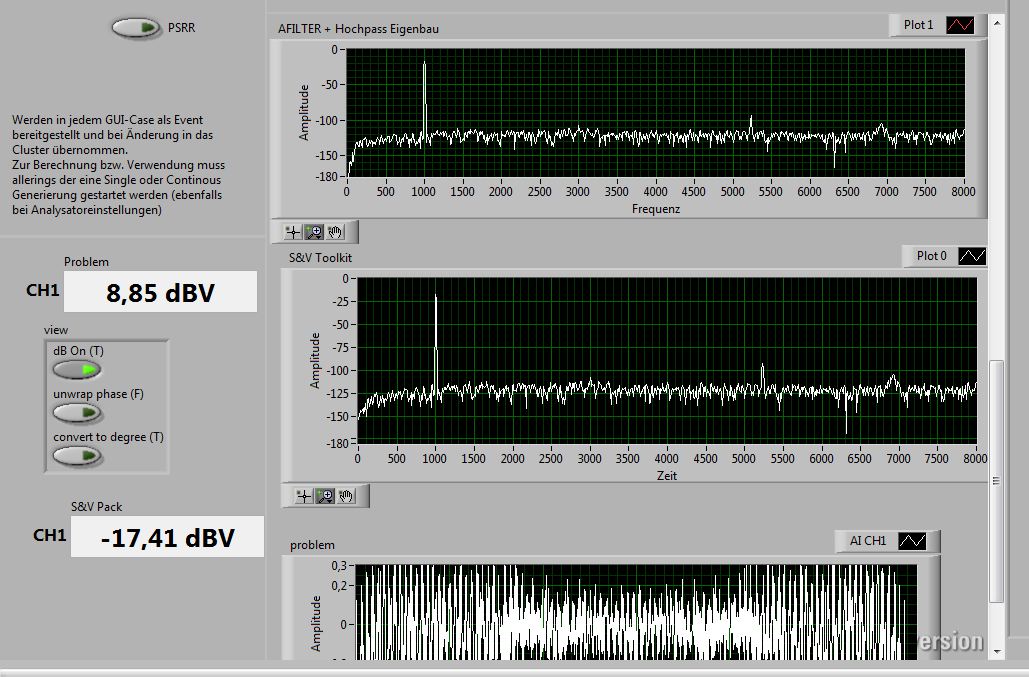
Task: Click the problem waveform graph area
Action: click(635, 612)
